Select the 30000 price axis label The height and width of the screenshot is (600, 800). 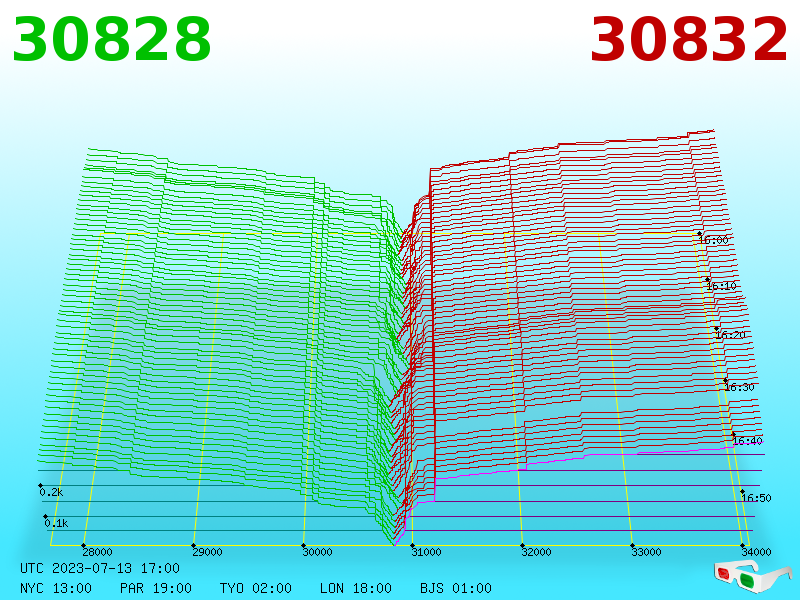click(317, 552)
